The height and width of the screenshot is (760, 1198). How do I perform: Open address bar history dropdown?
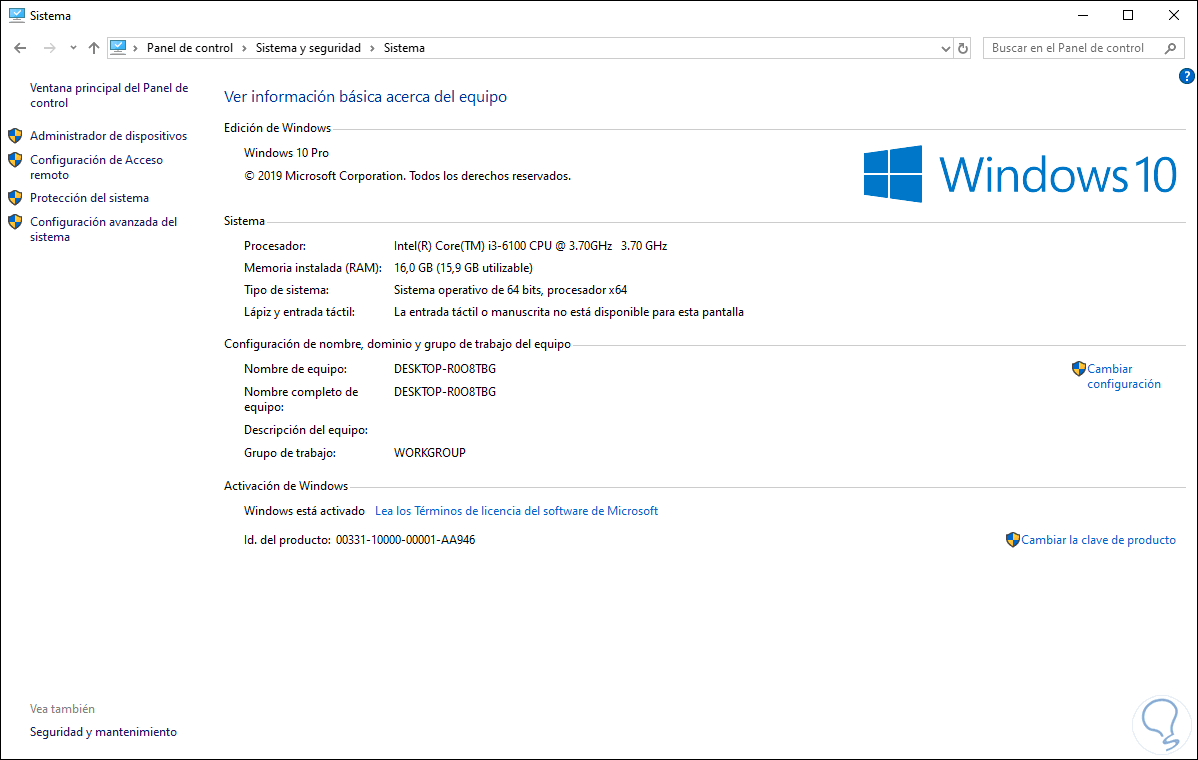946,48
